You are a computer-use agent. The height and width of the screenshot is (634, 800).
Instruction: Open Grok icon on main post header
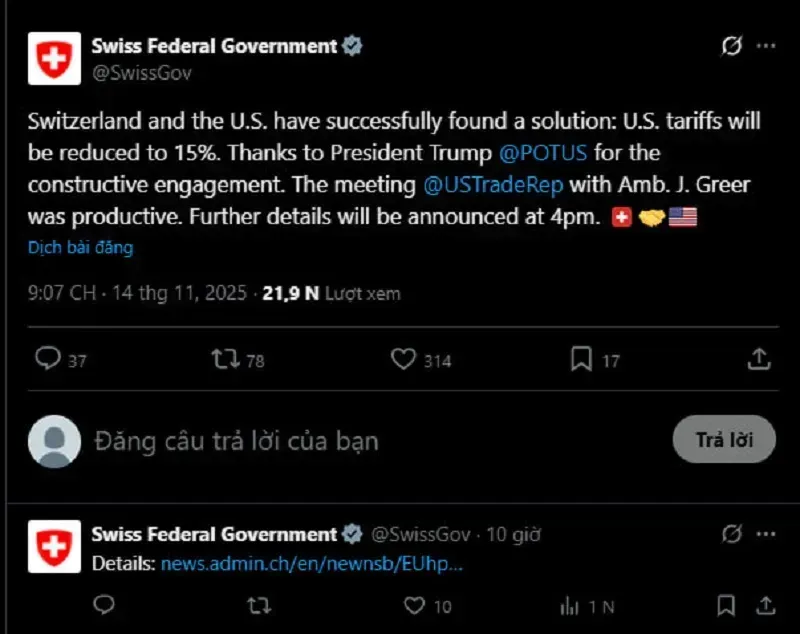(x=732, y=46)
